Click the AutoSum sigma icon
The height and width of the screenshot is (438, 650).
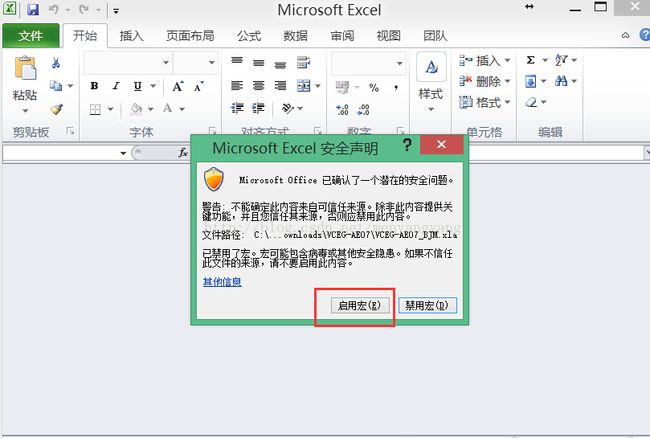pos(531,60)
